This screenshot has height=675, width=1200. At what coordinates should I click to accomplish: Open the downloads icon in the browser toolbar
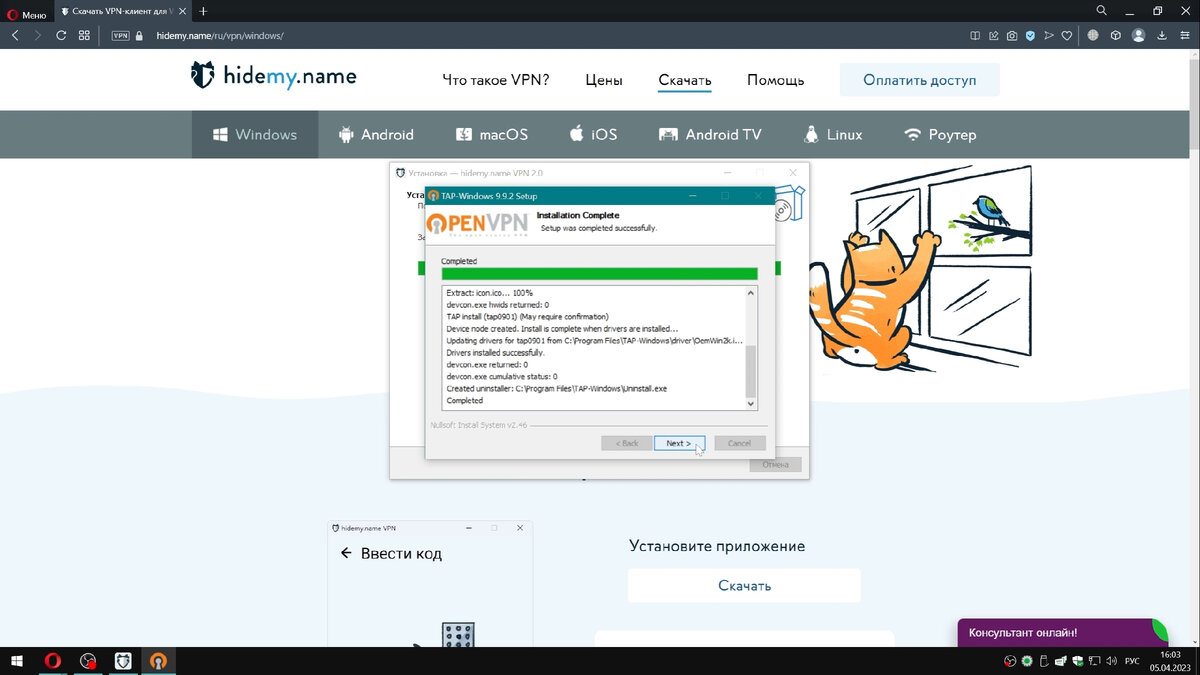click(x=1162, y=35)
